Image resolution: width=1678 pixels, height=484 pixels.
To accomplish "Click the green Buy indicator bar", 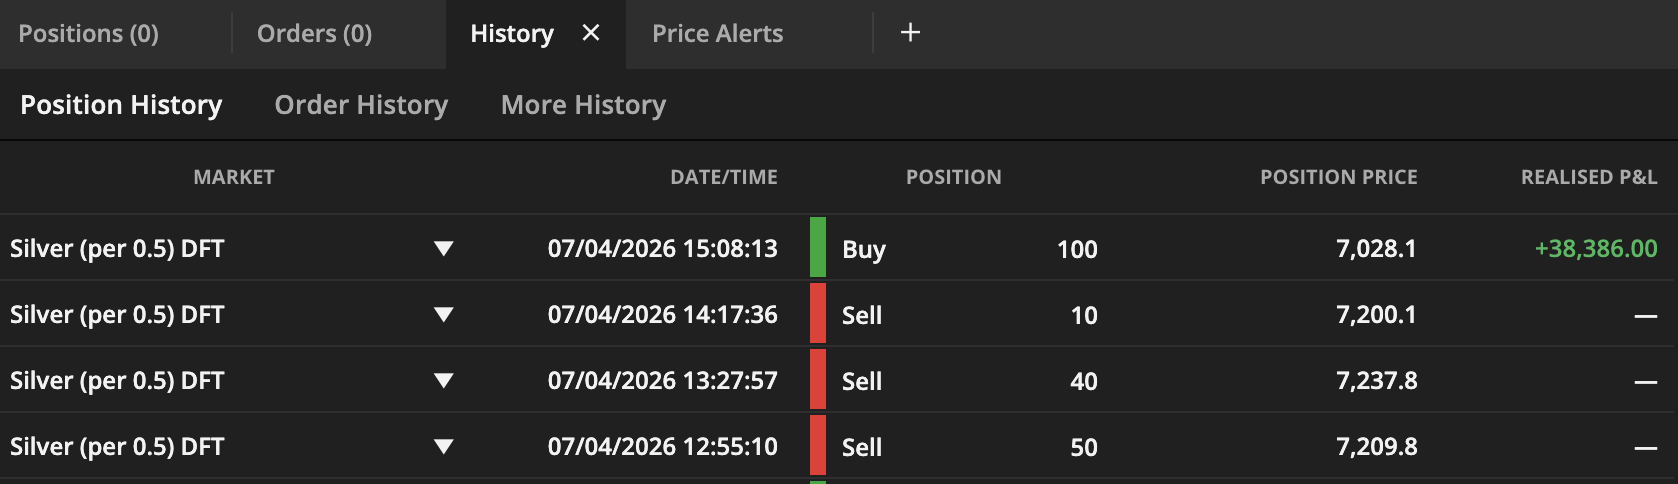I will click(x=818, y=247).
